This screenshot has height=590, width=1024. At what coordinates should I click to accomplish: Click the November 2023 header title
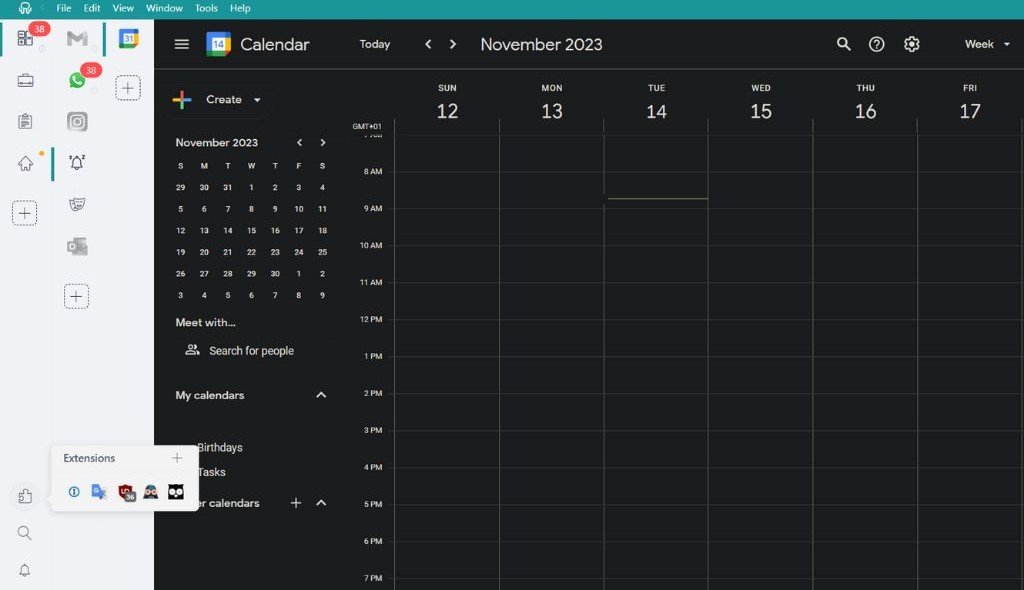(541, 44)
